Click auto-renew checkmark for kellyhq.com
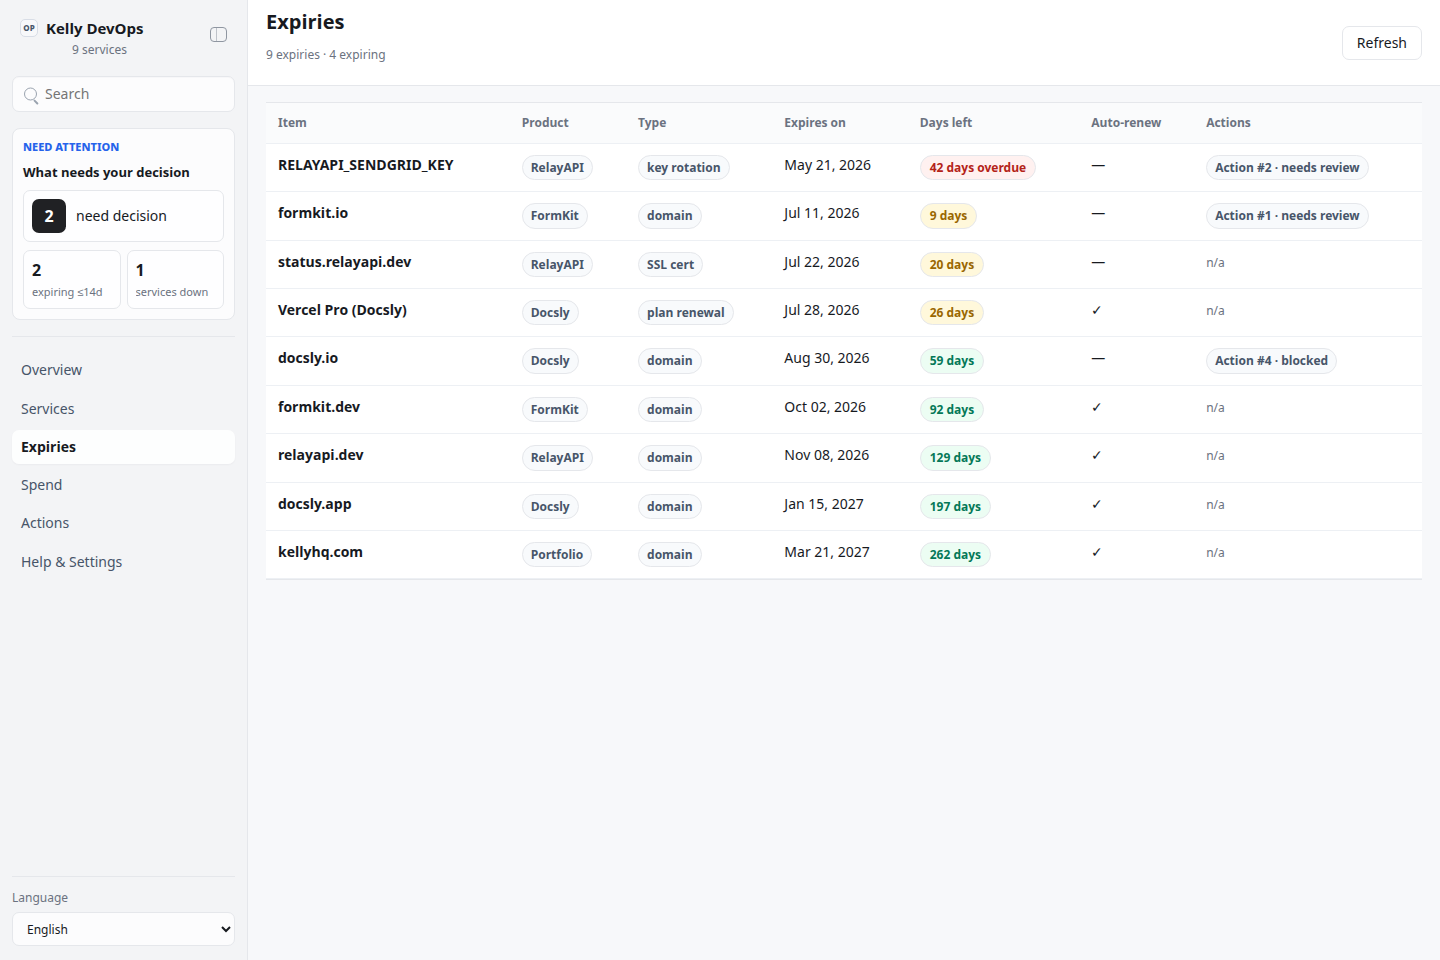 coord(1097,552)
